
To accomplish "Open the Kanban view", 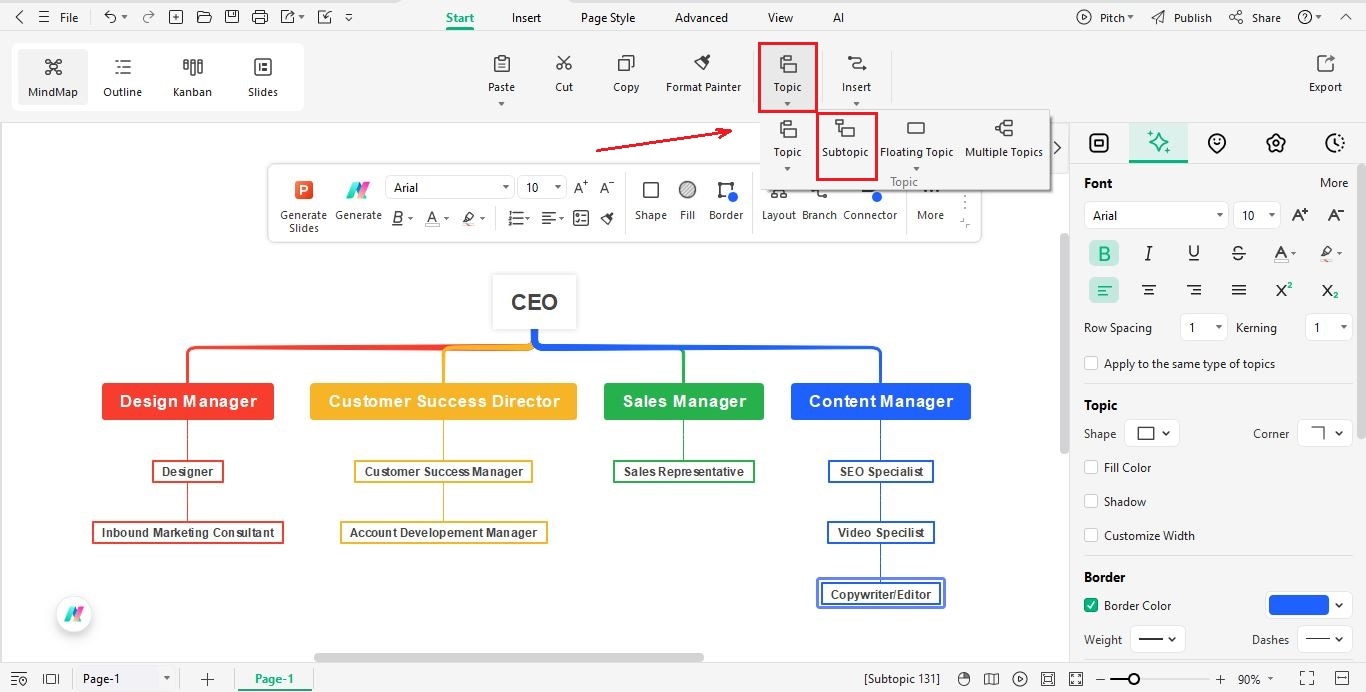I will (x=192, y=75).
